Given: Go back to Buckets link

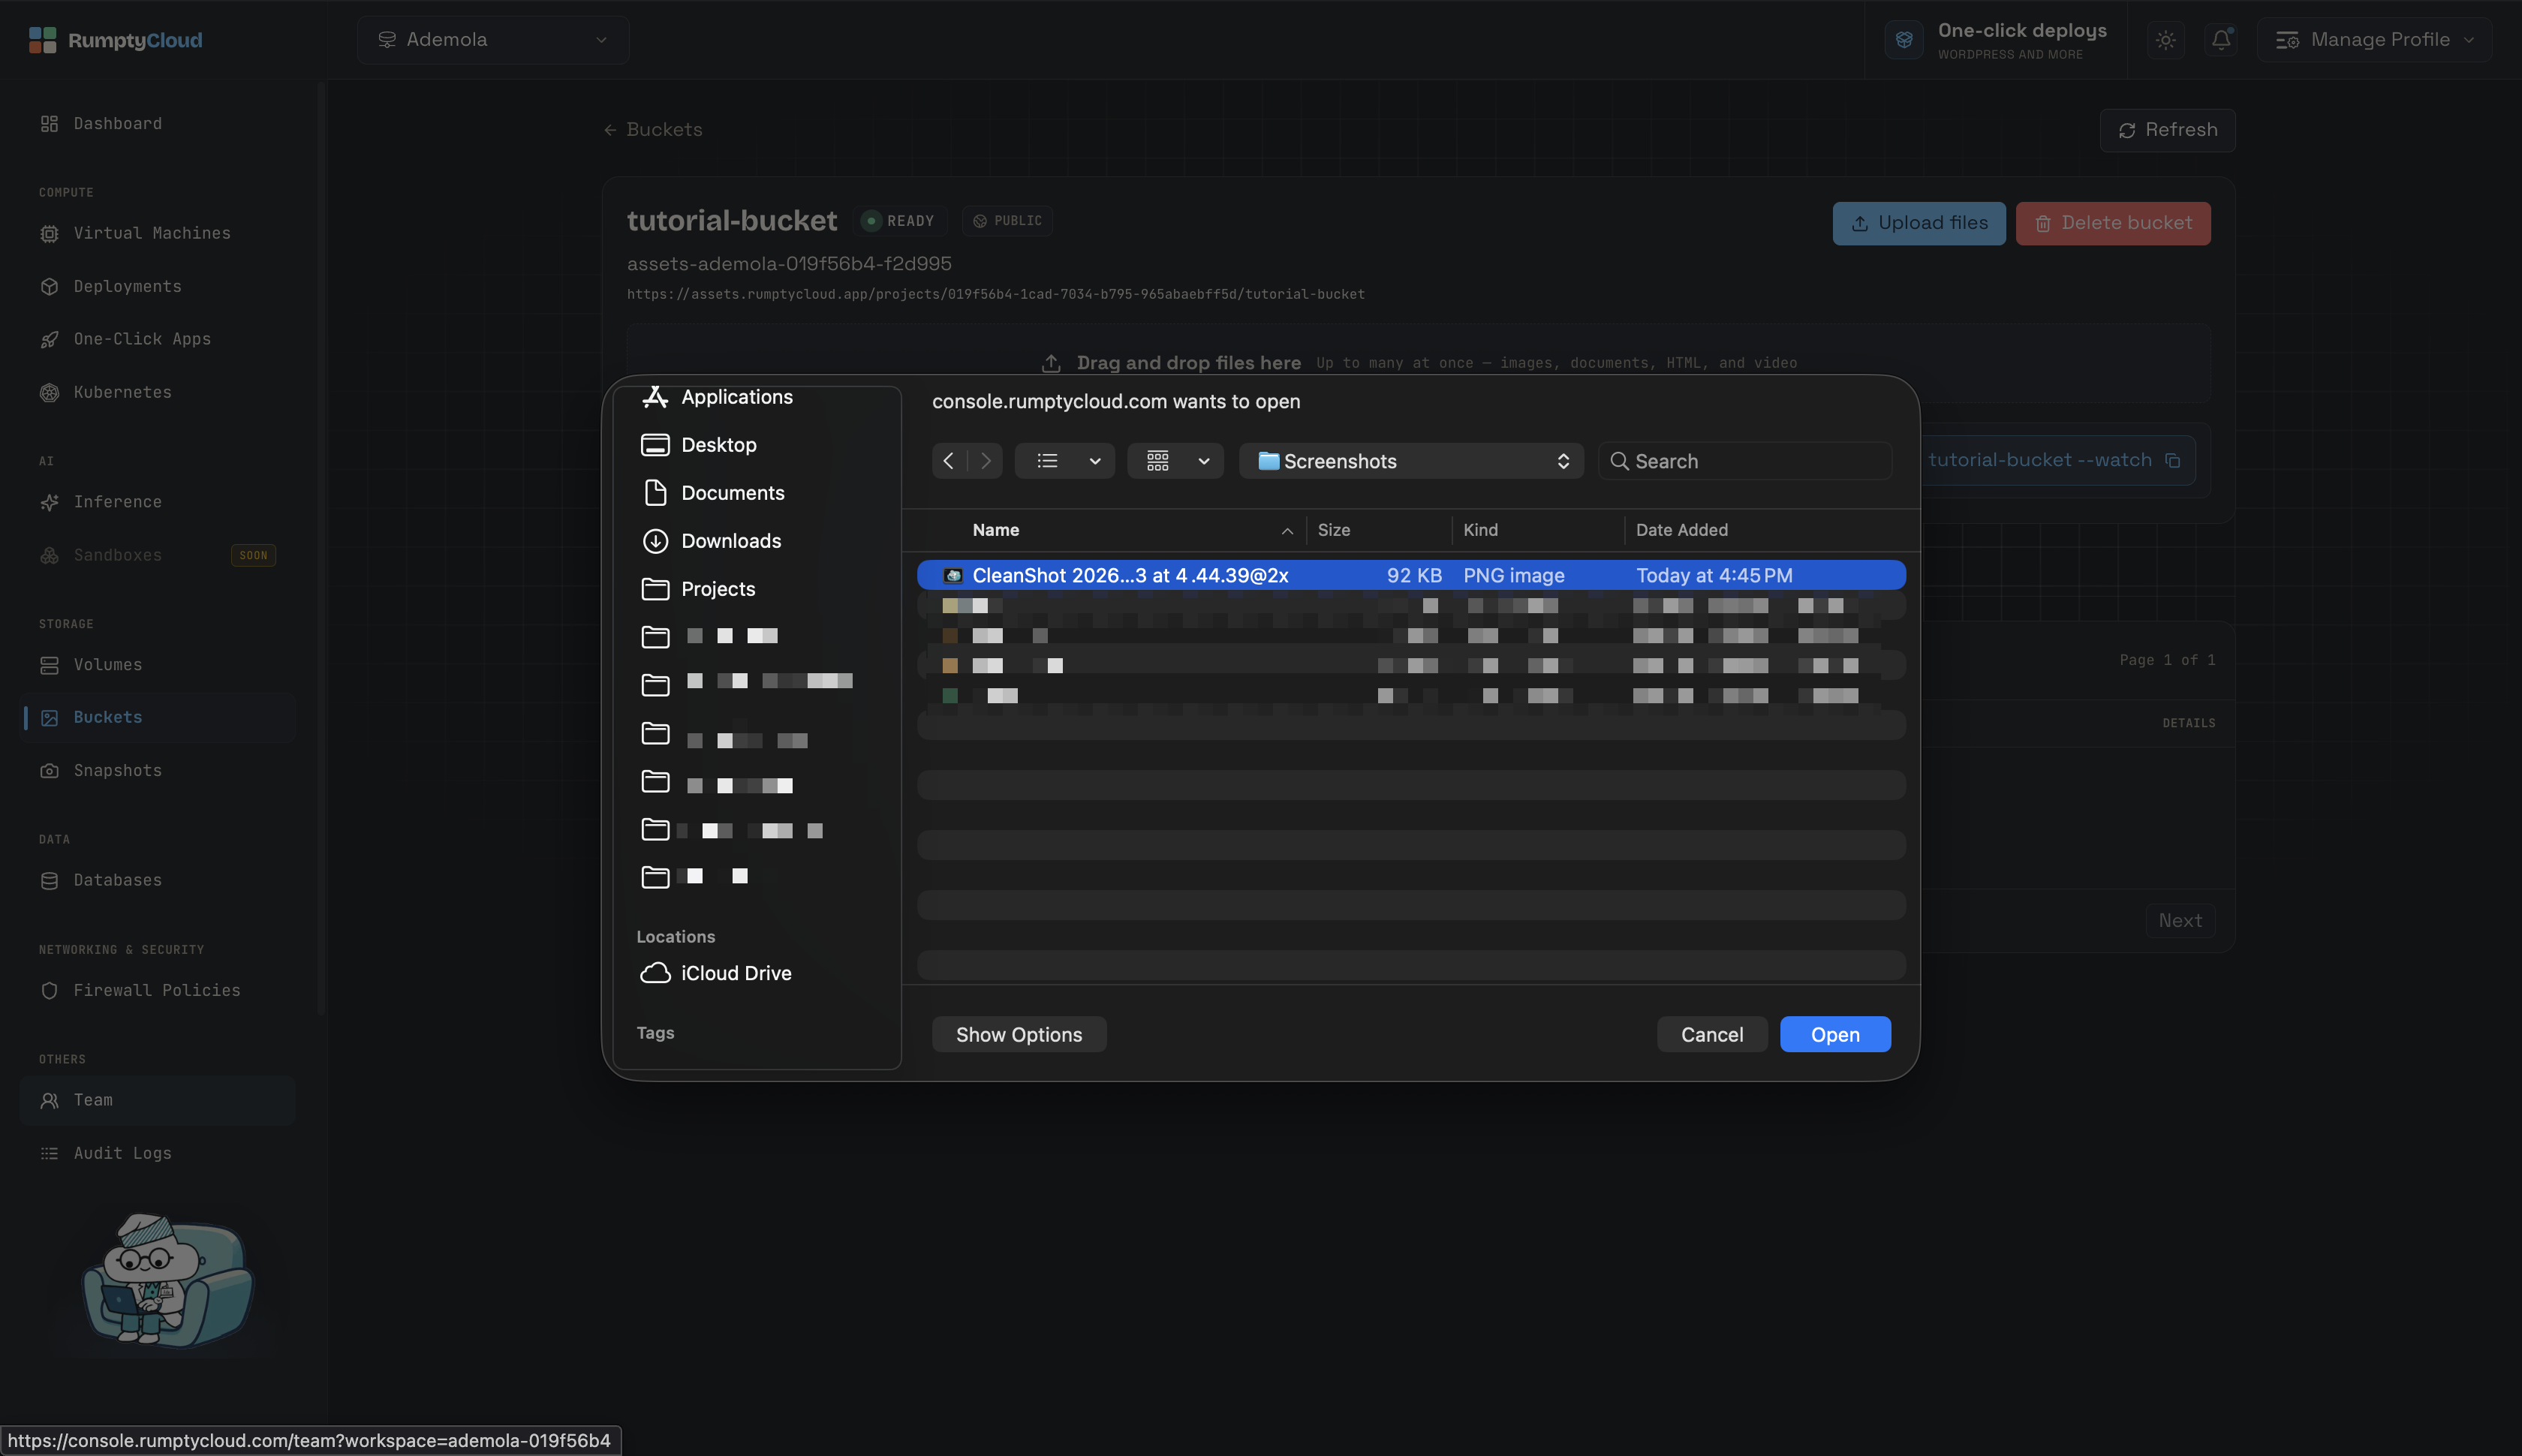Looking at the screenshot, I should click(653, 130).
